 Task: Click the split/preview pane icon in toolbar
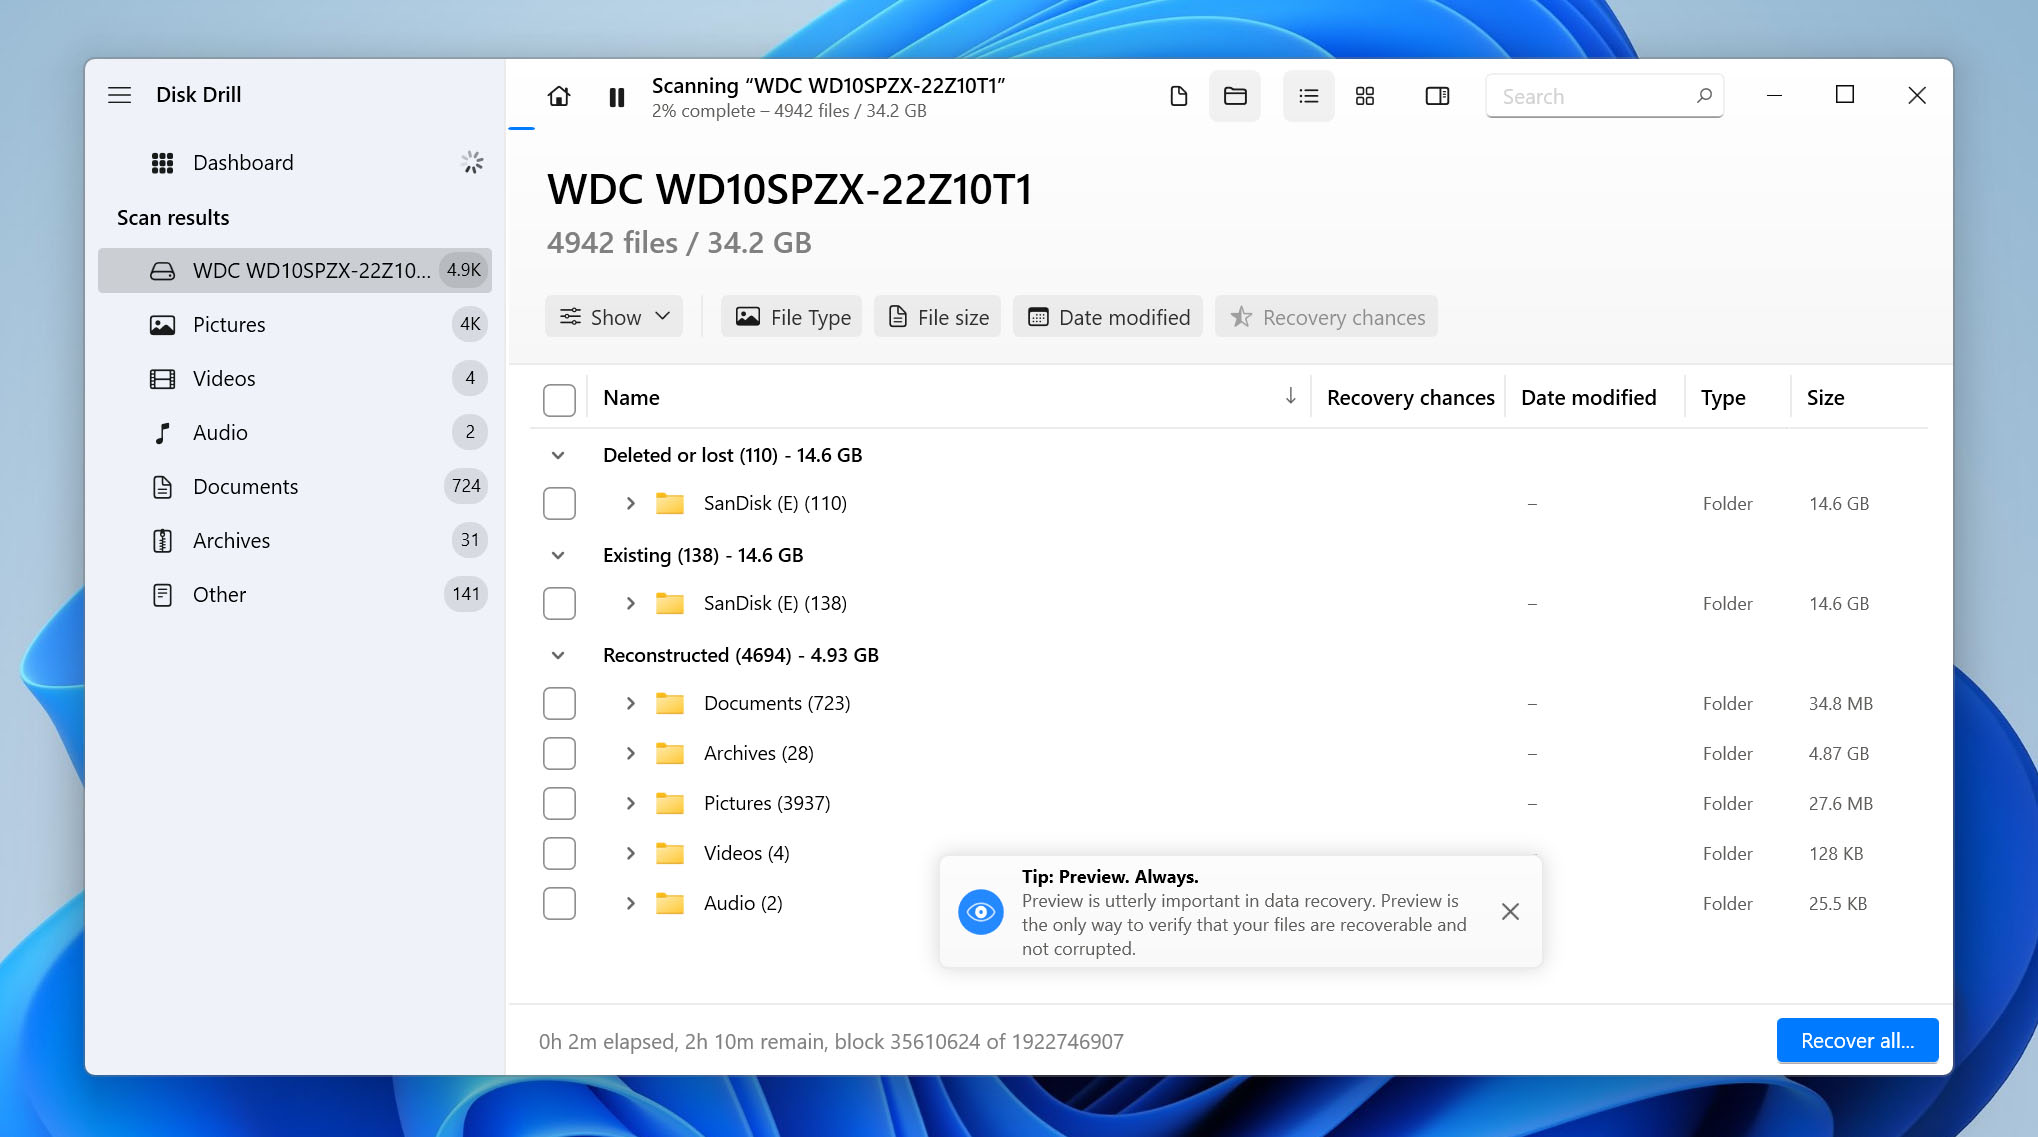tap(1436, 95)
